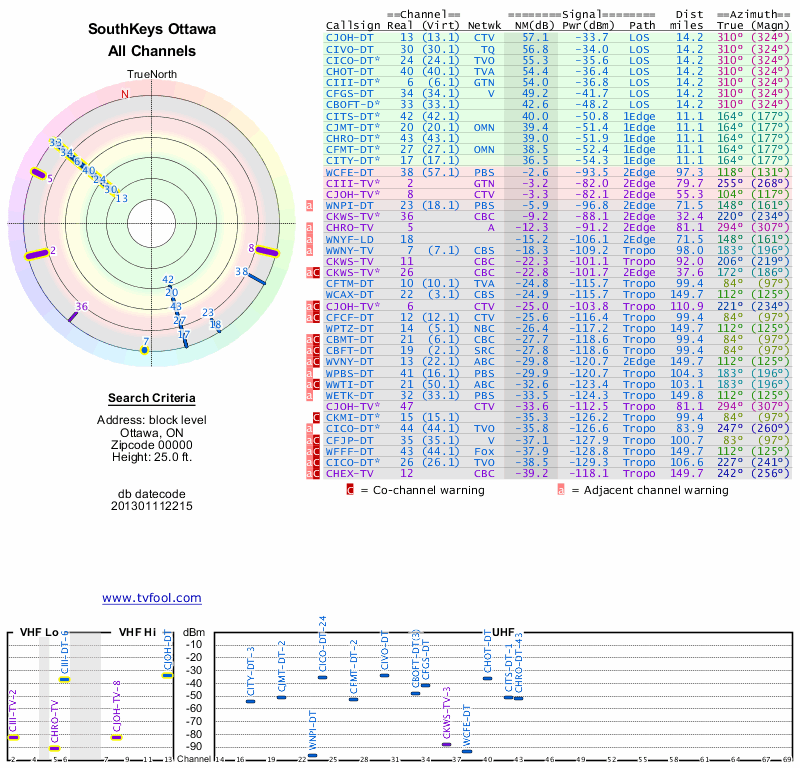Click the co-channel warning icon beside CKMI-DT
This screenshot has width=800, height=768.
coord(315,415)
